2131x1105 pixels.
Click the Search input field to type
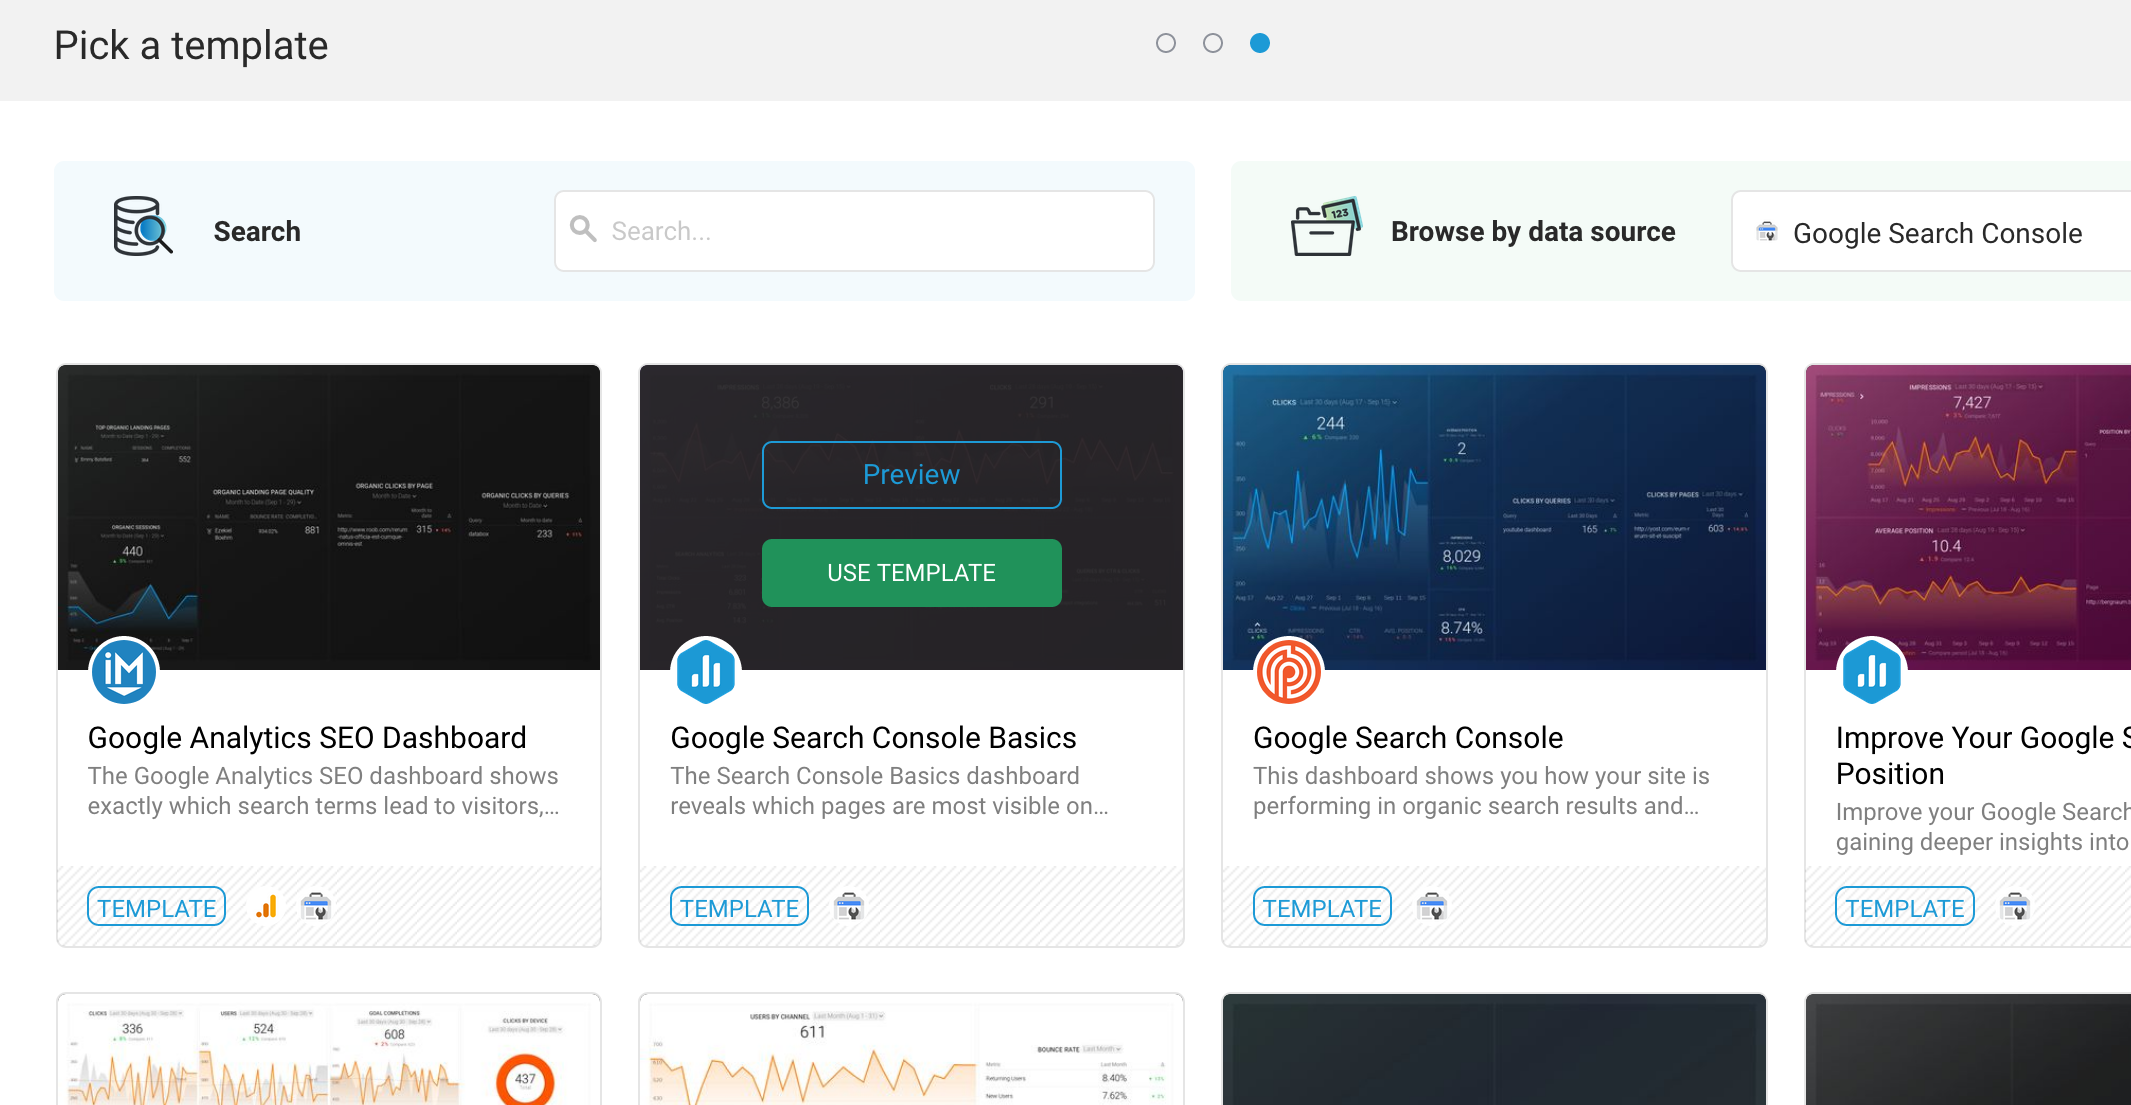pyautogui.click(x=860, y=230)
